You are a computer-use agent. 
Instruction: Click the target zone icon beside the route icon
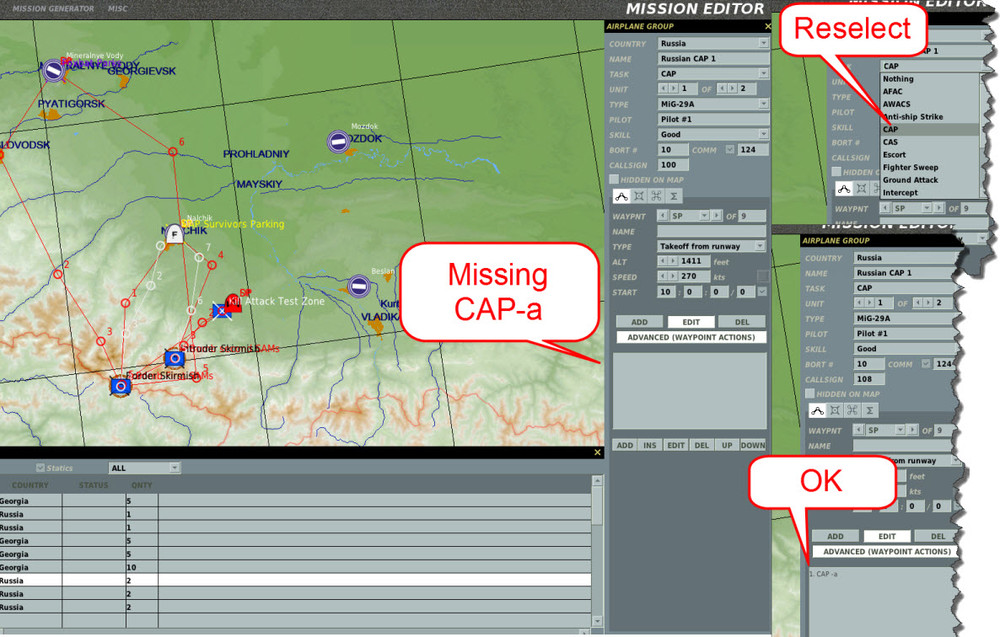click(639, 196)
